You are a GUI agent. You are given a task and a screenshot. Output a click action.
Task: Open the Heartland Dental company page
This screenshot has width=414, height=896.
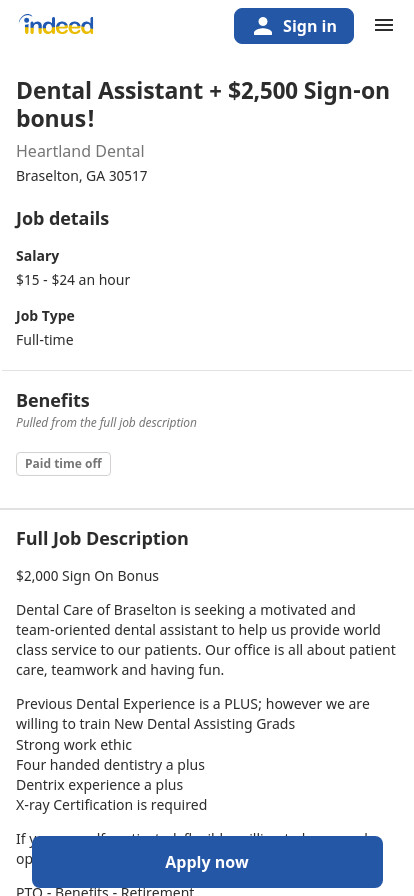(80, 151)
